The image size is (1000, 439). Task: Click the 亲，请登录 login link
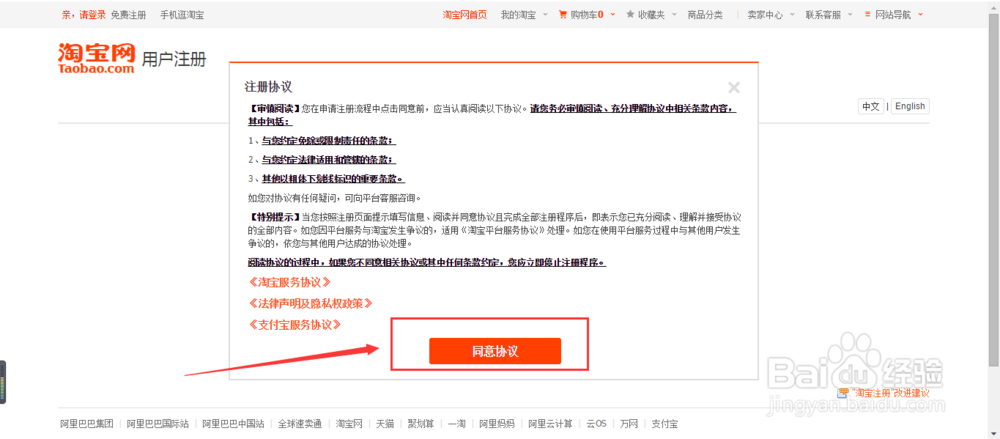(84, 15)
